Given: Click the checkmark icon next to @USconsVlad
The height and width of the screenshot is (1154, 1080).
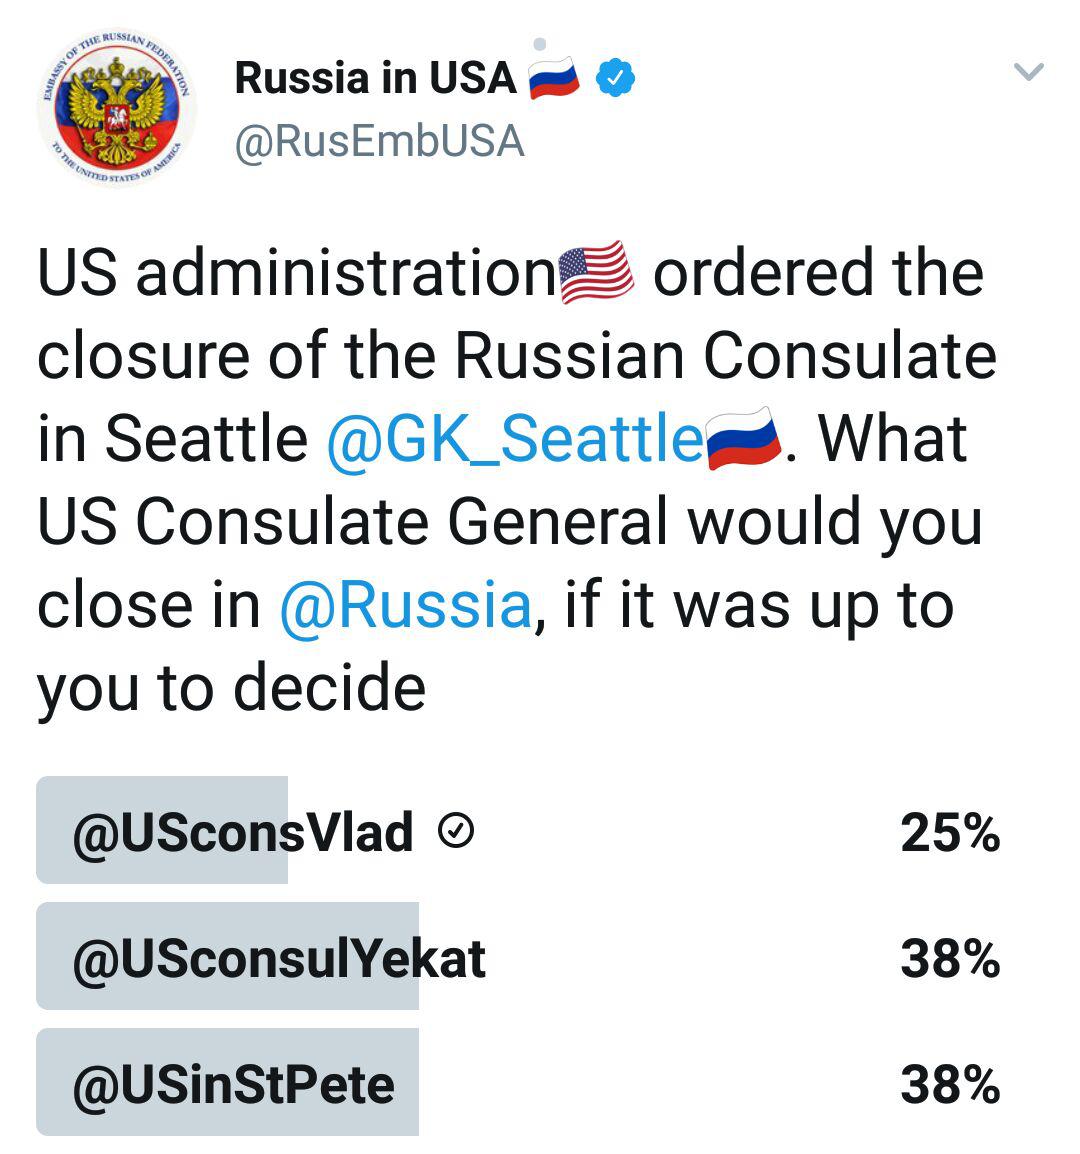Looking at the screenshot, I should point(456,831).
